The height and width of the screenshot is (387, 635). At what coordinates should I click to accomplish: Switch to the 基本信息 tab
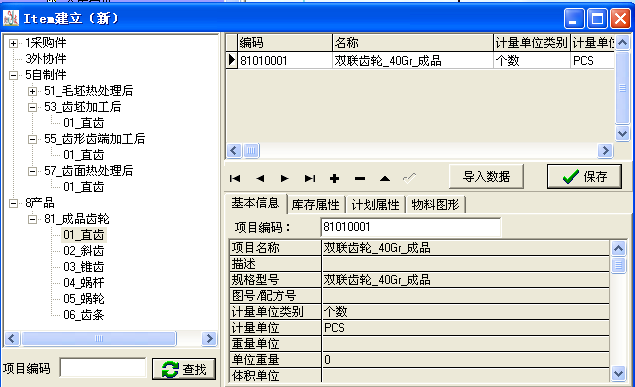(x=256, y=203)
